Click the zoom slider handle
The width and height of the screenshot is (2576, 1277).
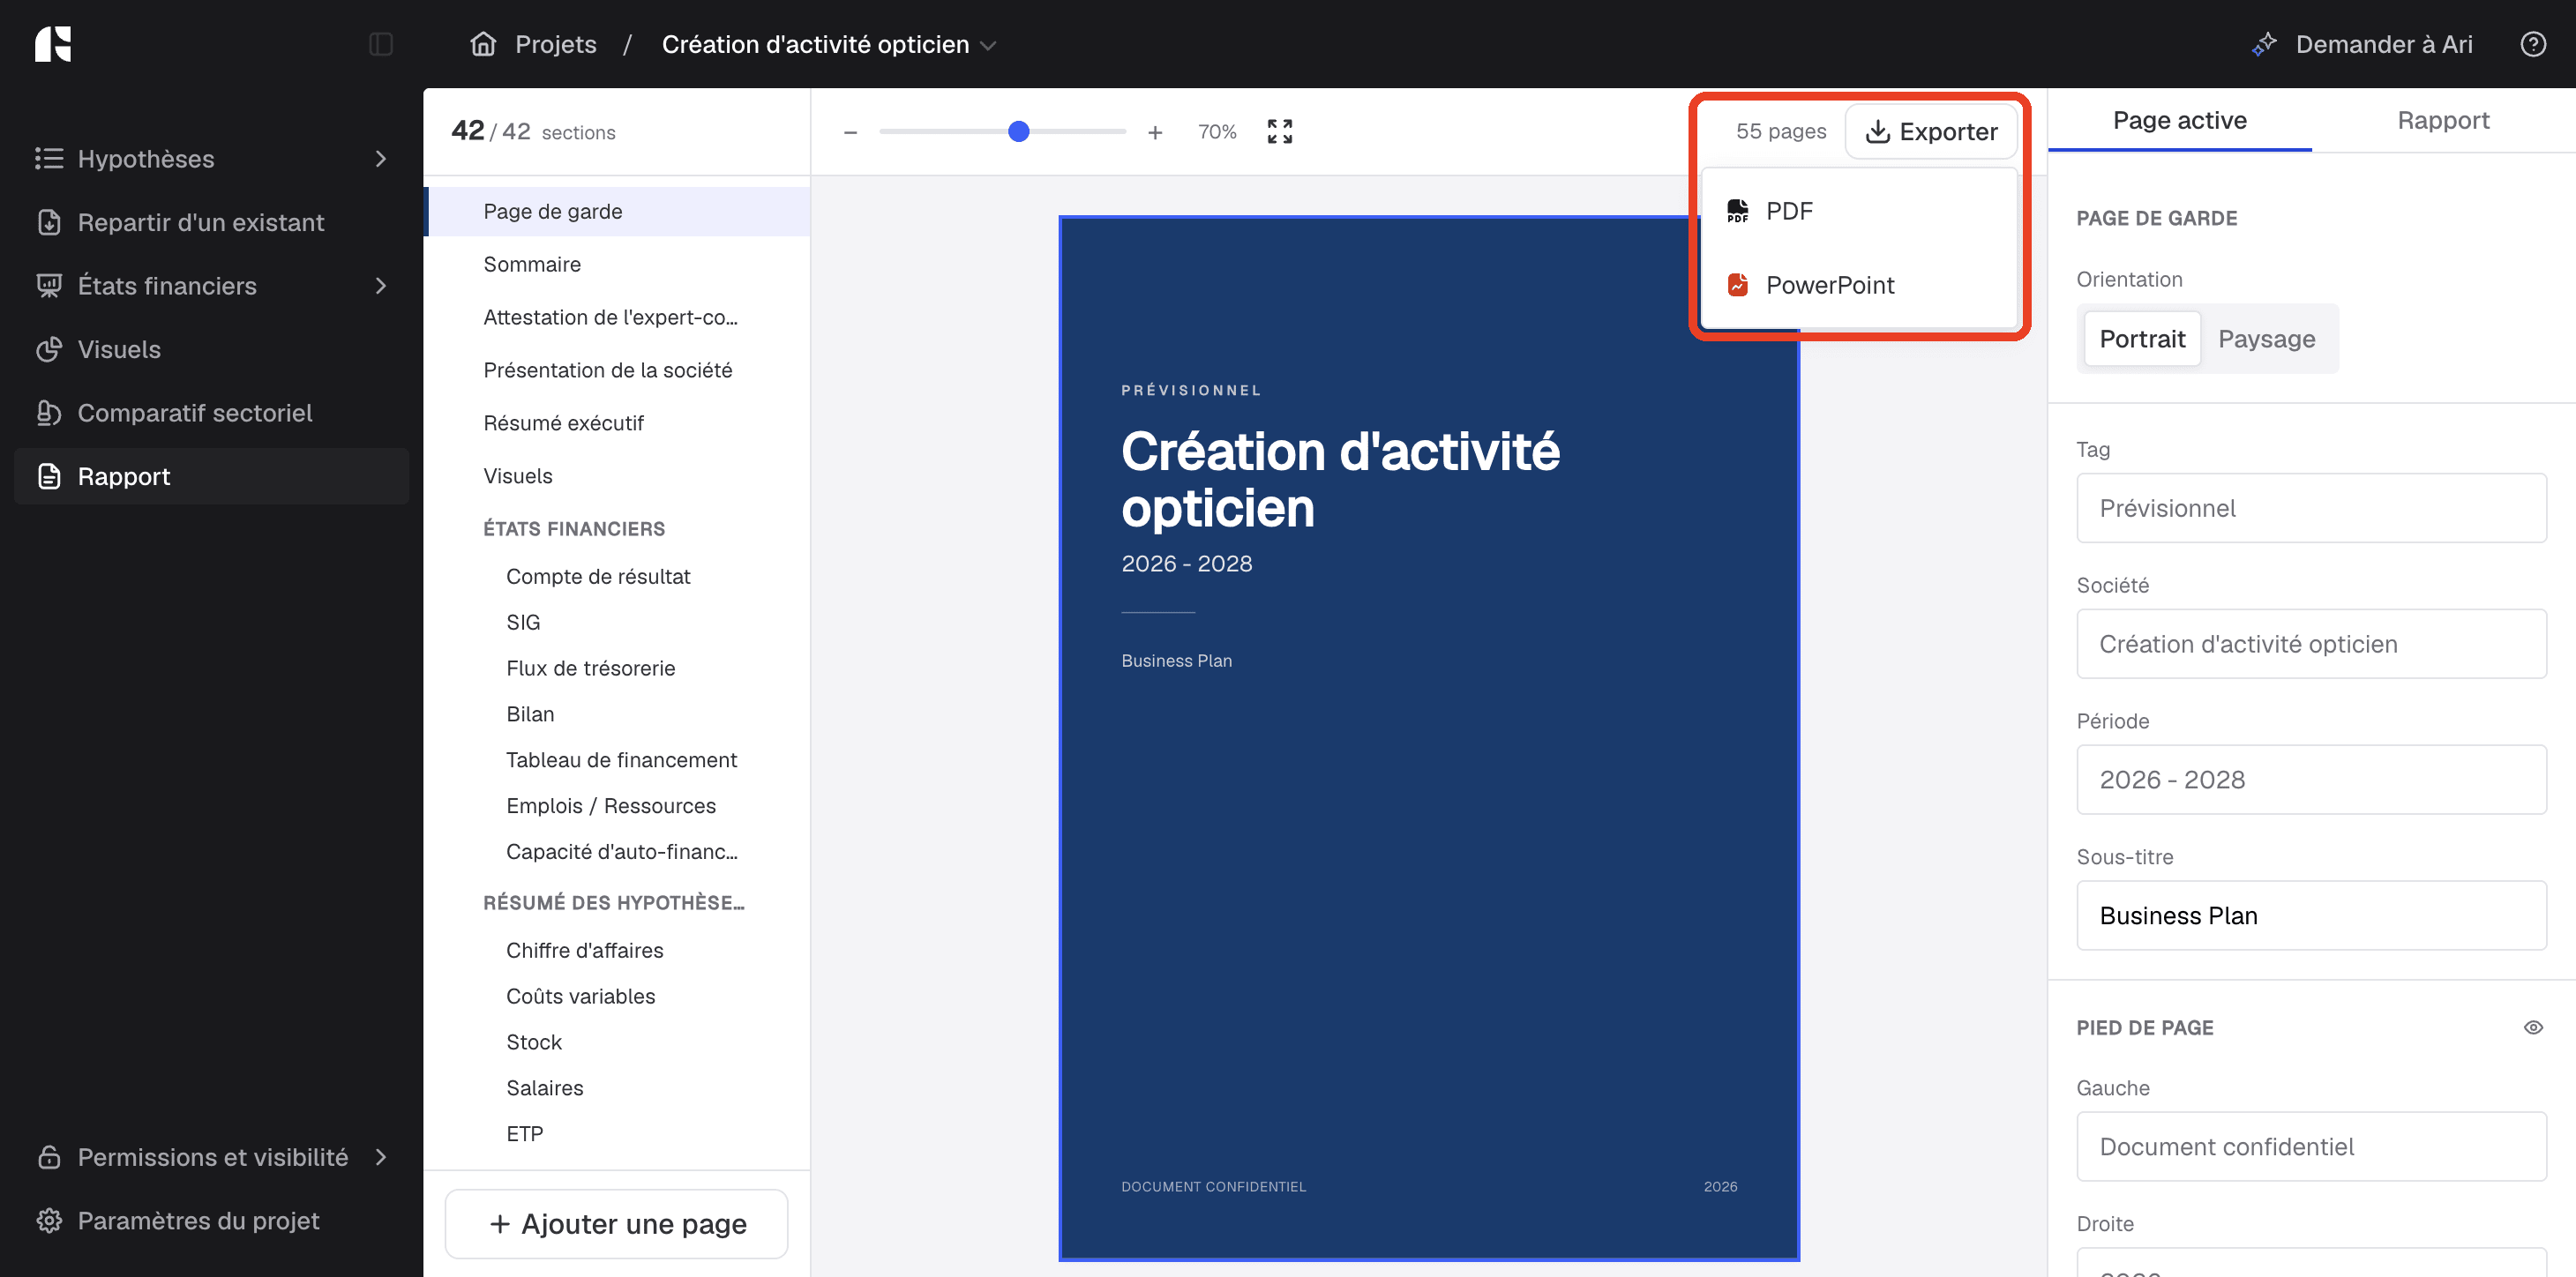tap(1018, 132)
